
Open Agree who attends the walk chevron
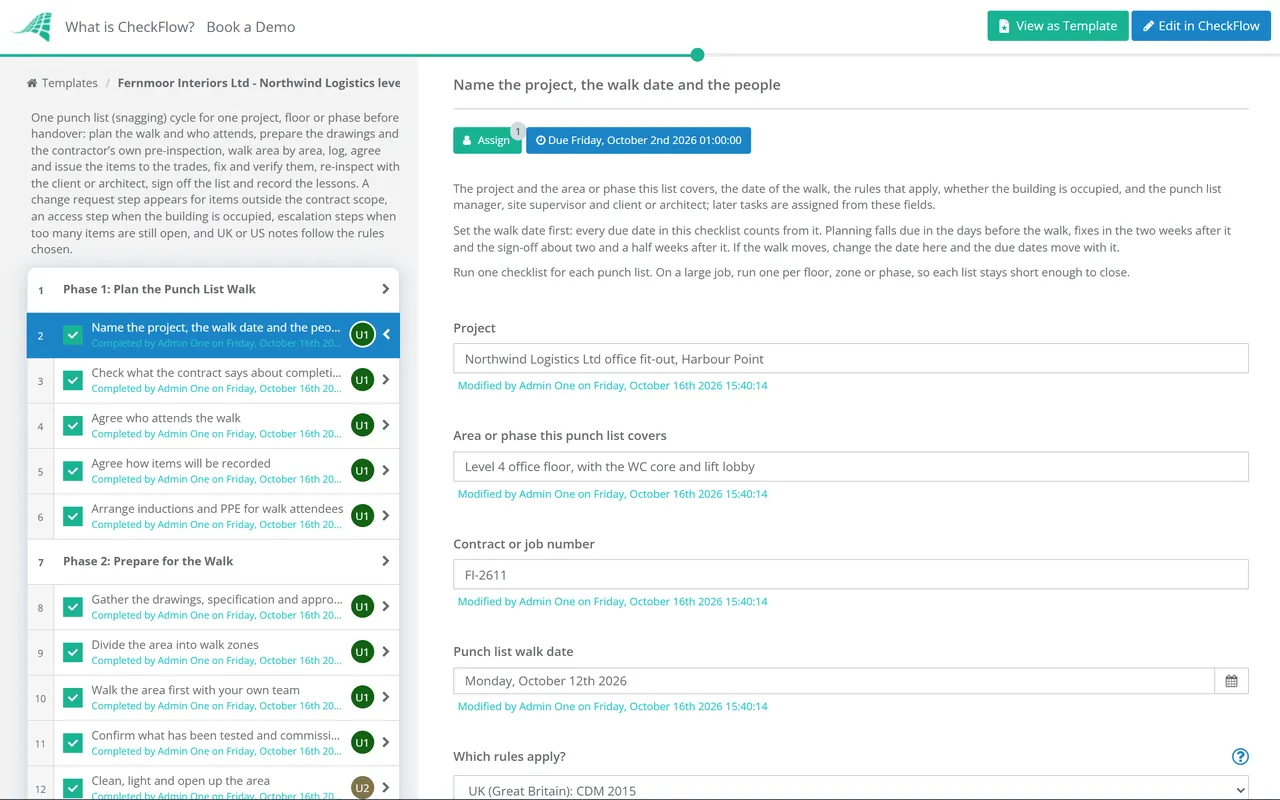[x=386, y=425]
